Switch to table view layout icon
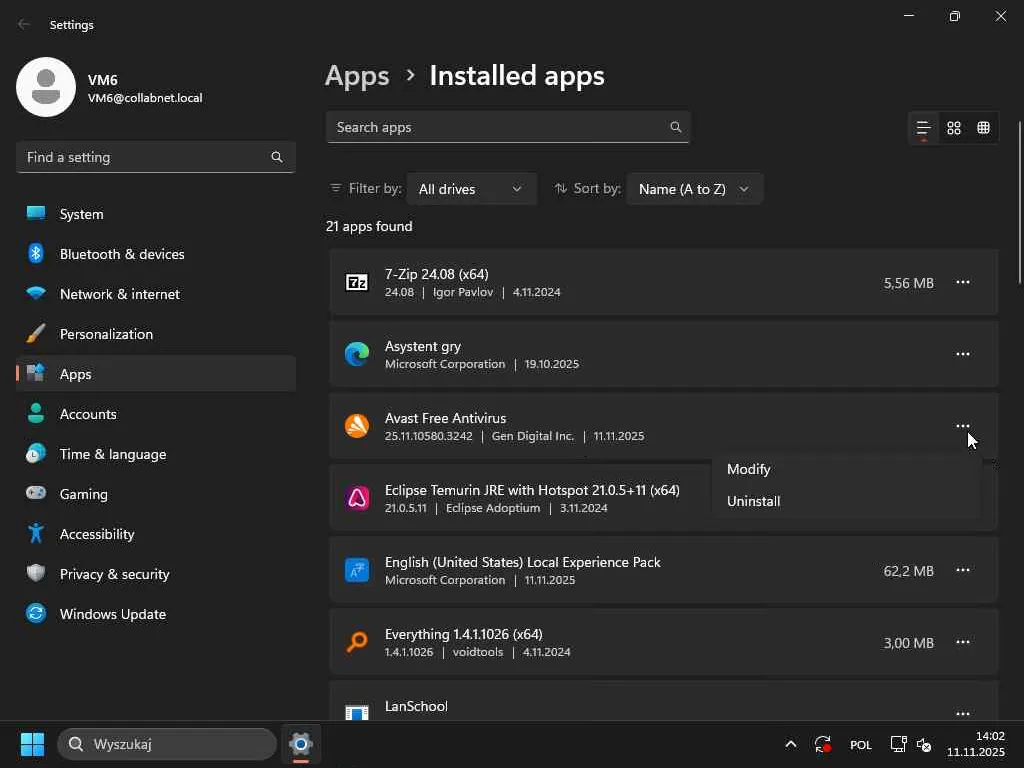The height and width of the screenshot is (768, 1024). click(x=983, y=128)
